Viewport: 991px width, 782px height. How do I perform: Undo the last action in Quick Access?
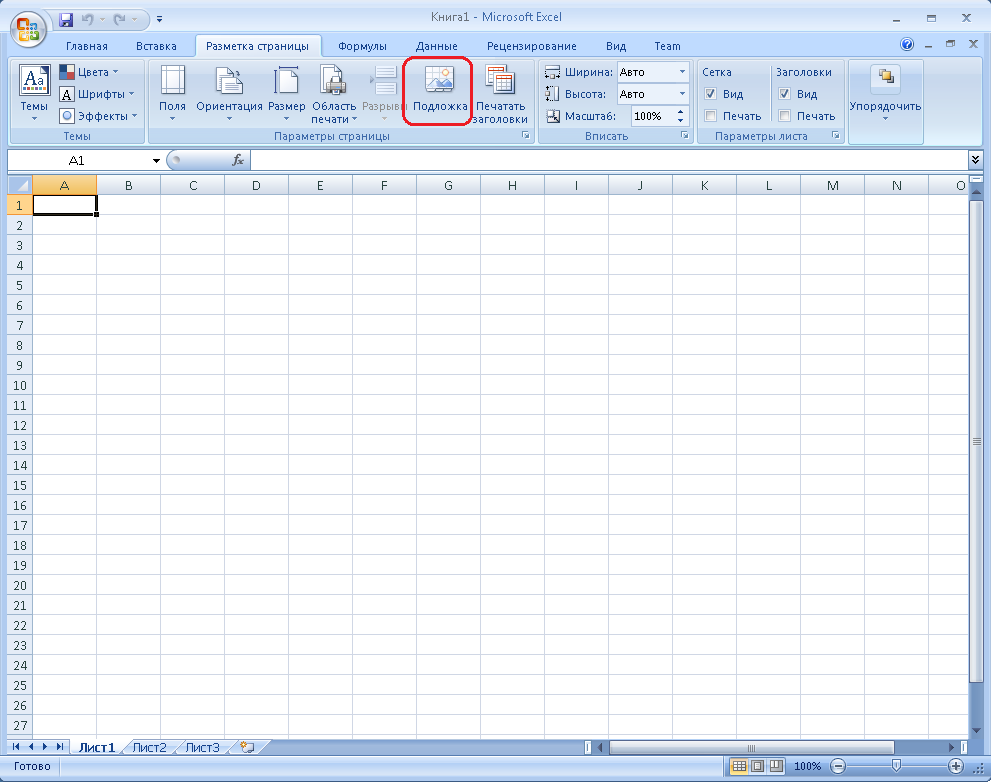(87, 20)
